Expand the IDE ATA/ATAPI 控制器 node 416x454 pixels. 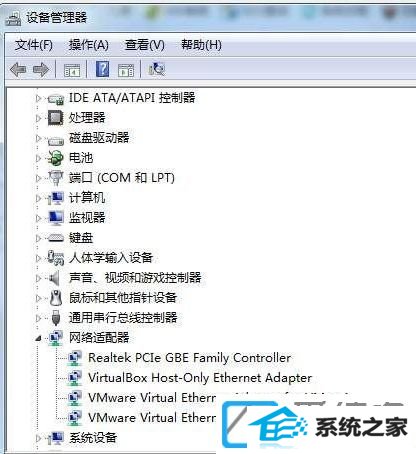pyautogui.click(x=38, y=98)
